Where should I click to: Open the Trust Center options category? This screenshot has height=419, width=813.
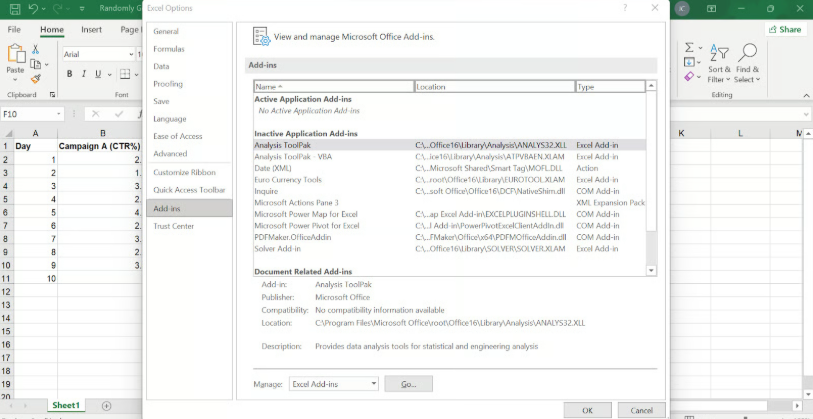point(174,226)
